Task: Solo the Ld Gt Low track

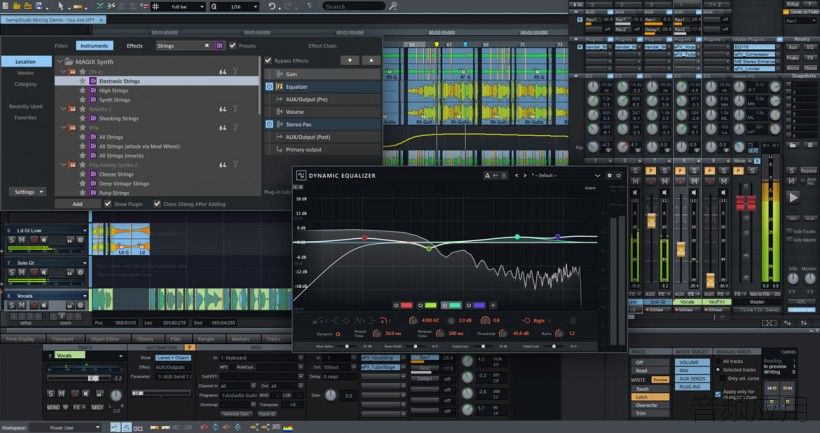Action: pyautogui.click(x=12, y=240)
